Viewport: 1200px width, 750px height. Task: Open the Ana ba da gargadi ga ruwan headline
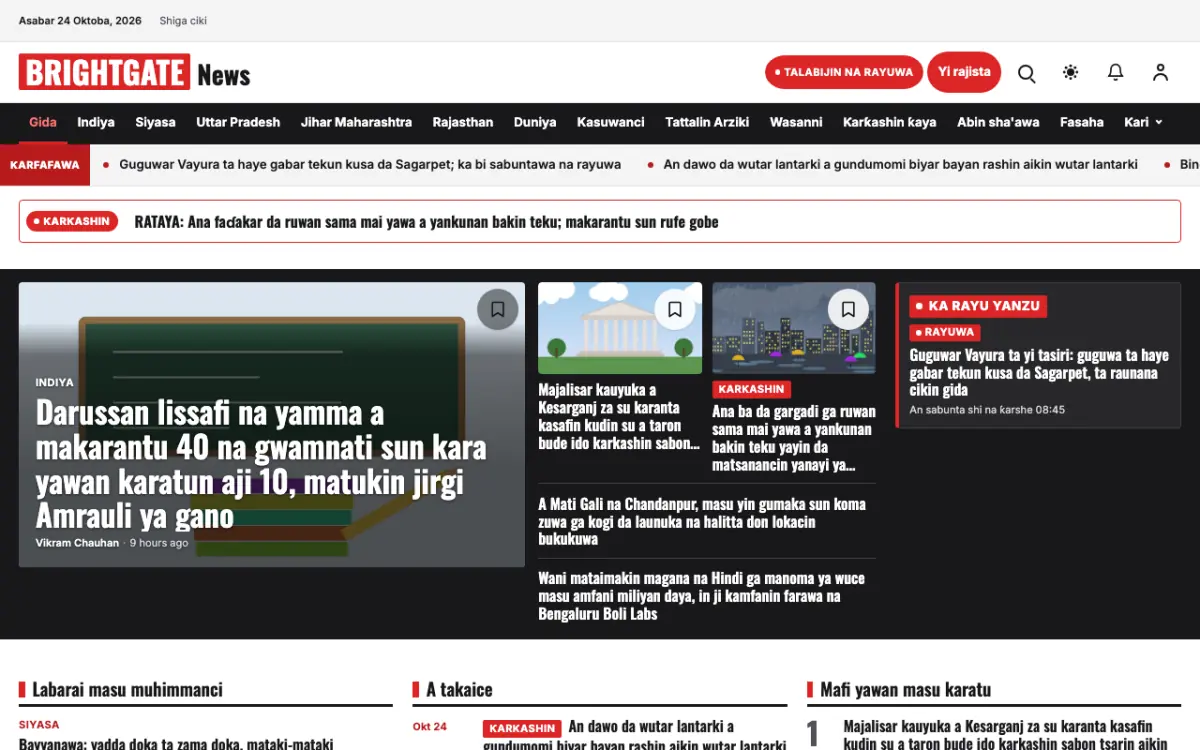[794, 438]
